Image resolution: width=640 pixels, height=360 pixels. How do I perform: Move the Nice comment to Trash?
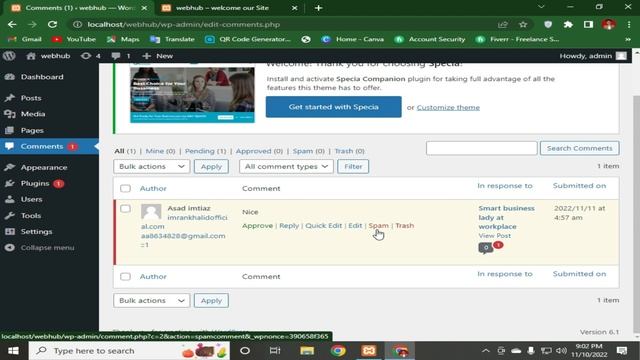point(404,226)
